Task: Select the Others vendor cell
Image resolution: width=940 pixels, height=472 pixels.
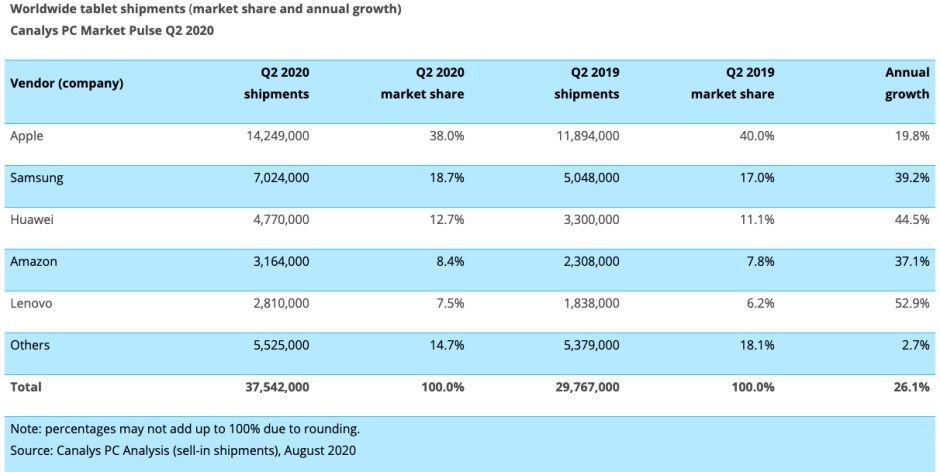Action: pyautogui.click(x=30, y=345)
